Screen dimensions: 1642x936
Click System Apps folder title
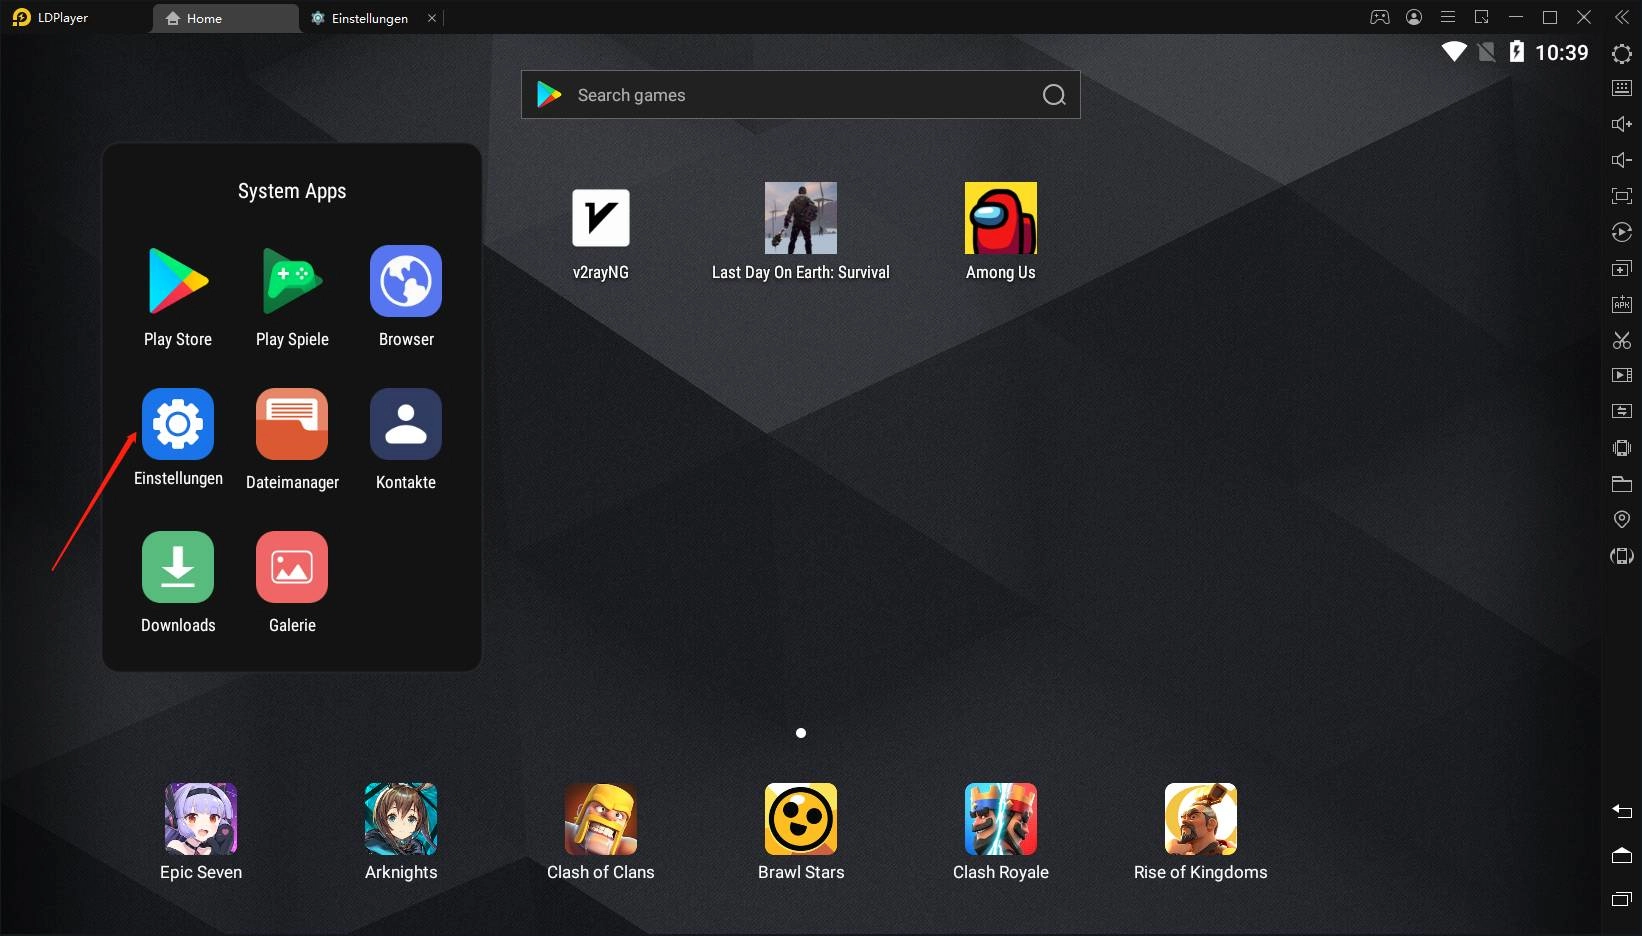pos(292,191)
